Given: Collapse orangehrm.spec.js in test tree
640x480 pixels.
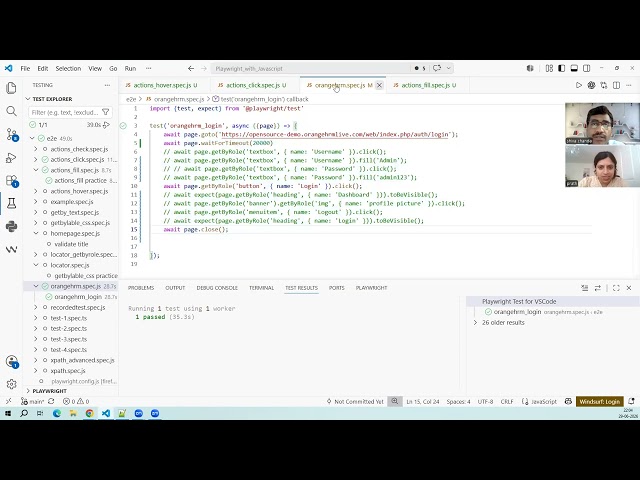Looking at the screenshot, I should pyautogui.click(x=36, y=286).
